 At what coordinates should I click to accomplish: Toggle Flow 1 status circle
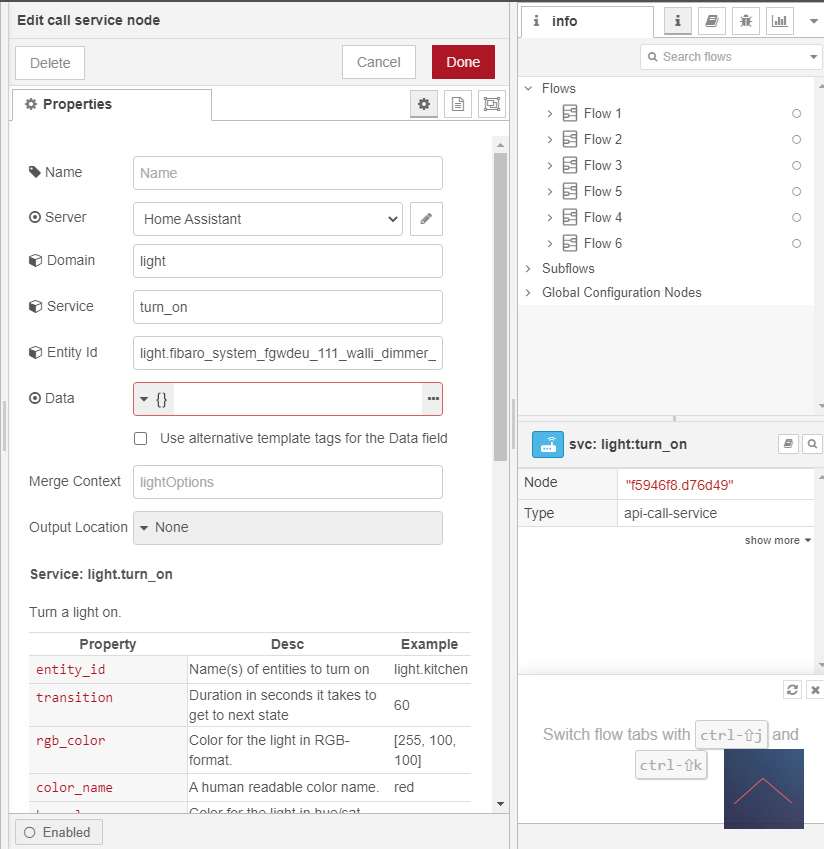tap(796, 114)
